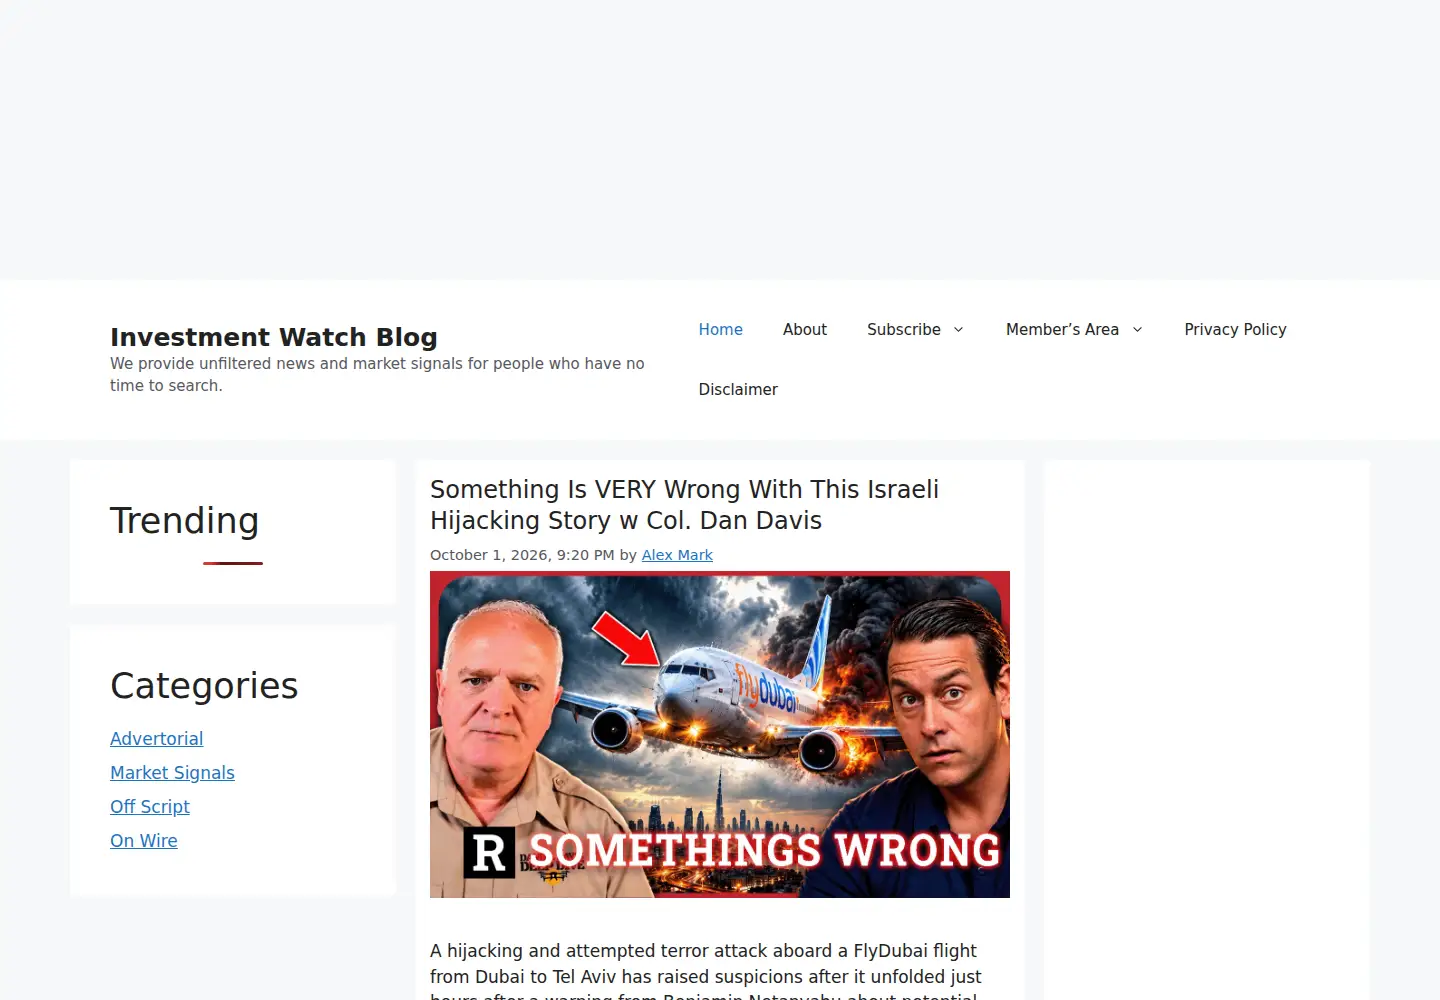Open the Disclaimer page
The height and width of the screenshot is (1000, 1440).
(738, 389)
